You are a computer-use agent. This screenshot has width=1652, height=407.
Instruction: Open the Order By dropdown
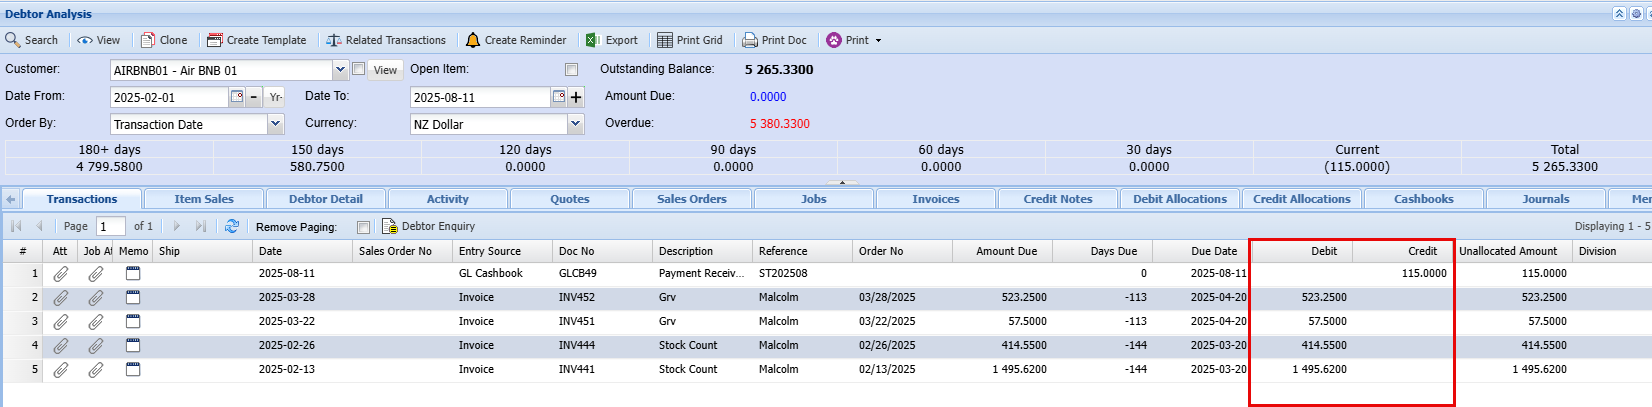276,124
